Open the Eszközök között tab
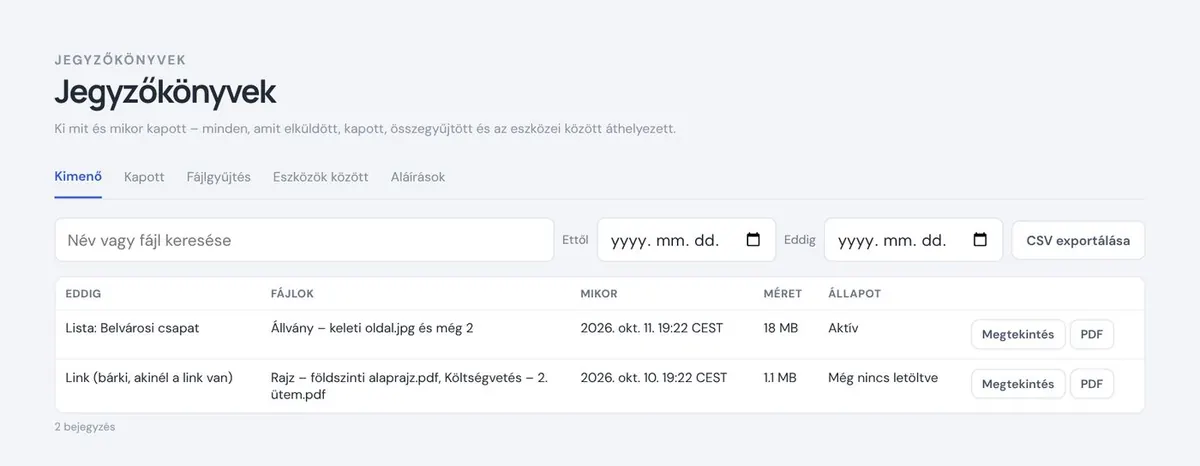Screen dimensions: 1200x466 pos(321,177)
